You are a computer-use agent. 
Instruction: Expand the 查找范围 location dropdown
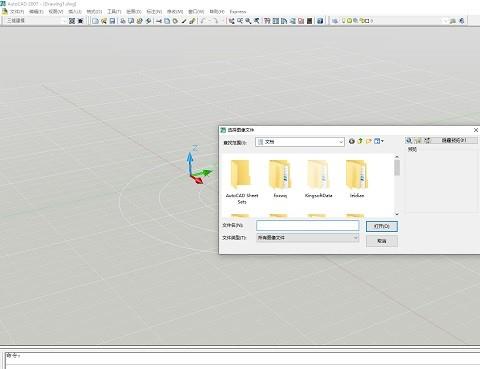(341, 142)
